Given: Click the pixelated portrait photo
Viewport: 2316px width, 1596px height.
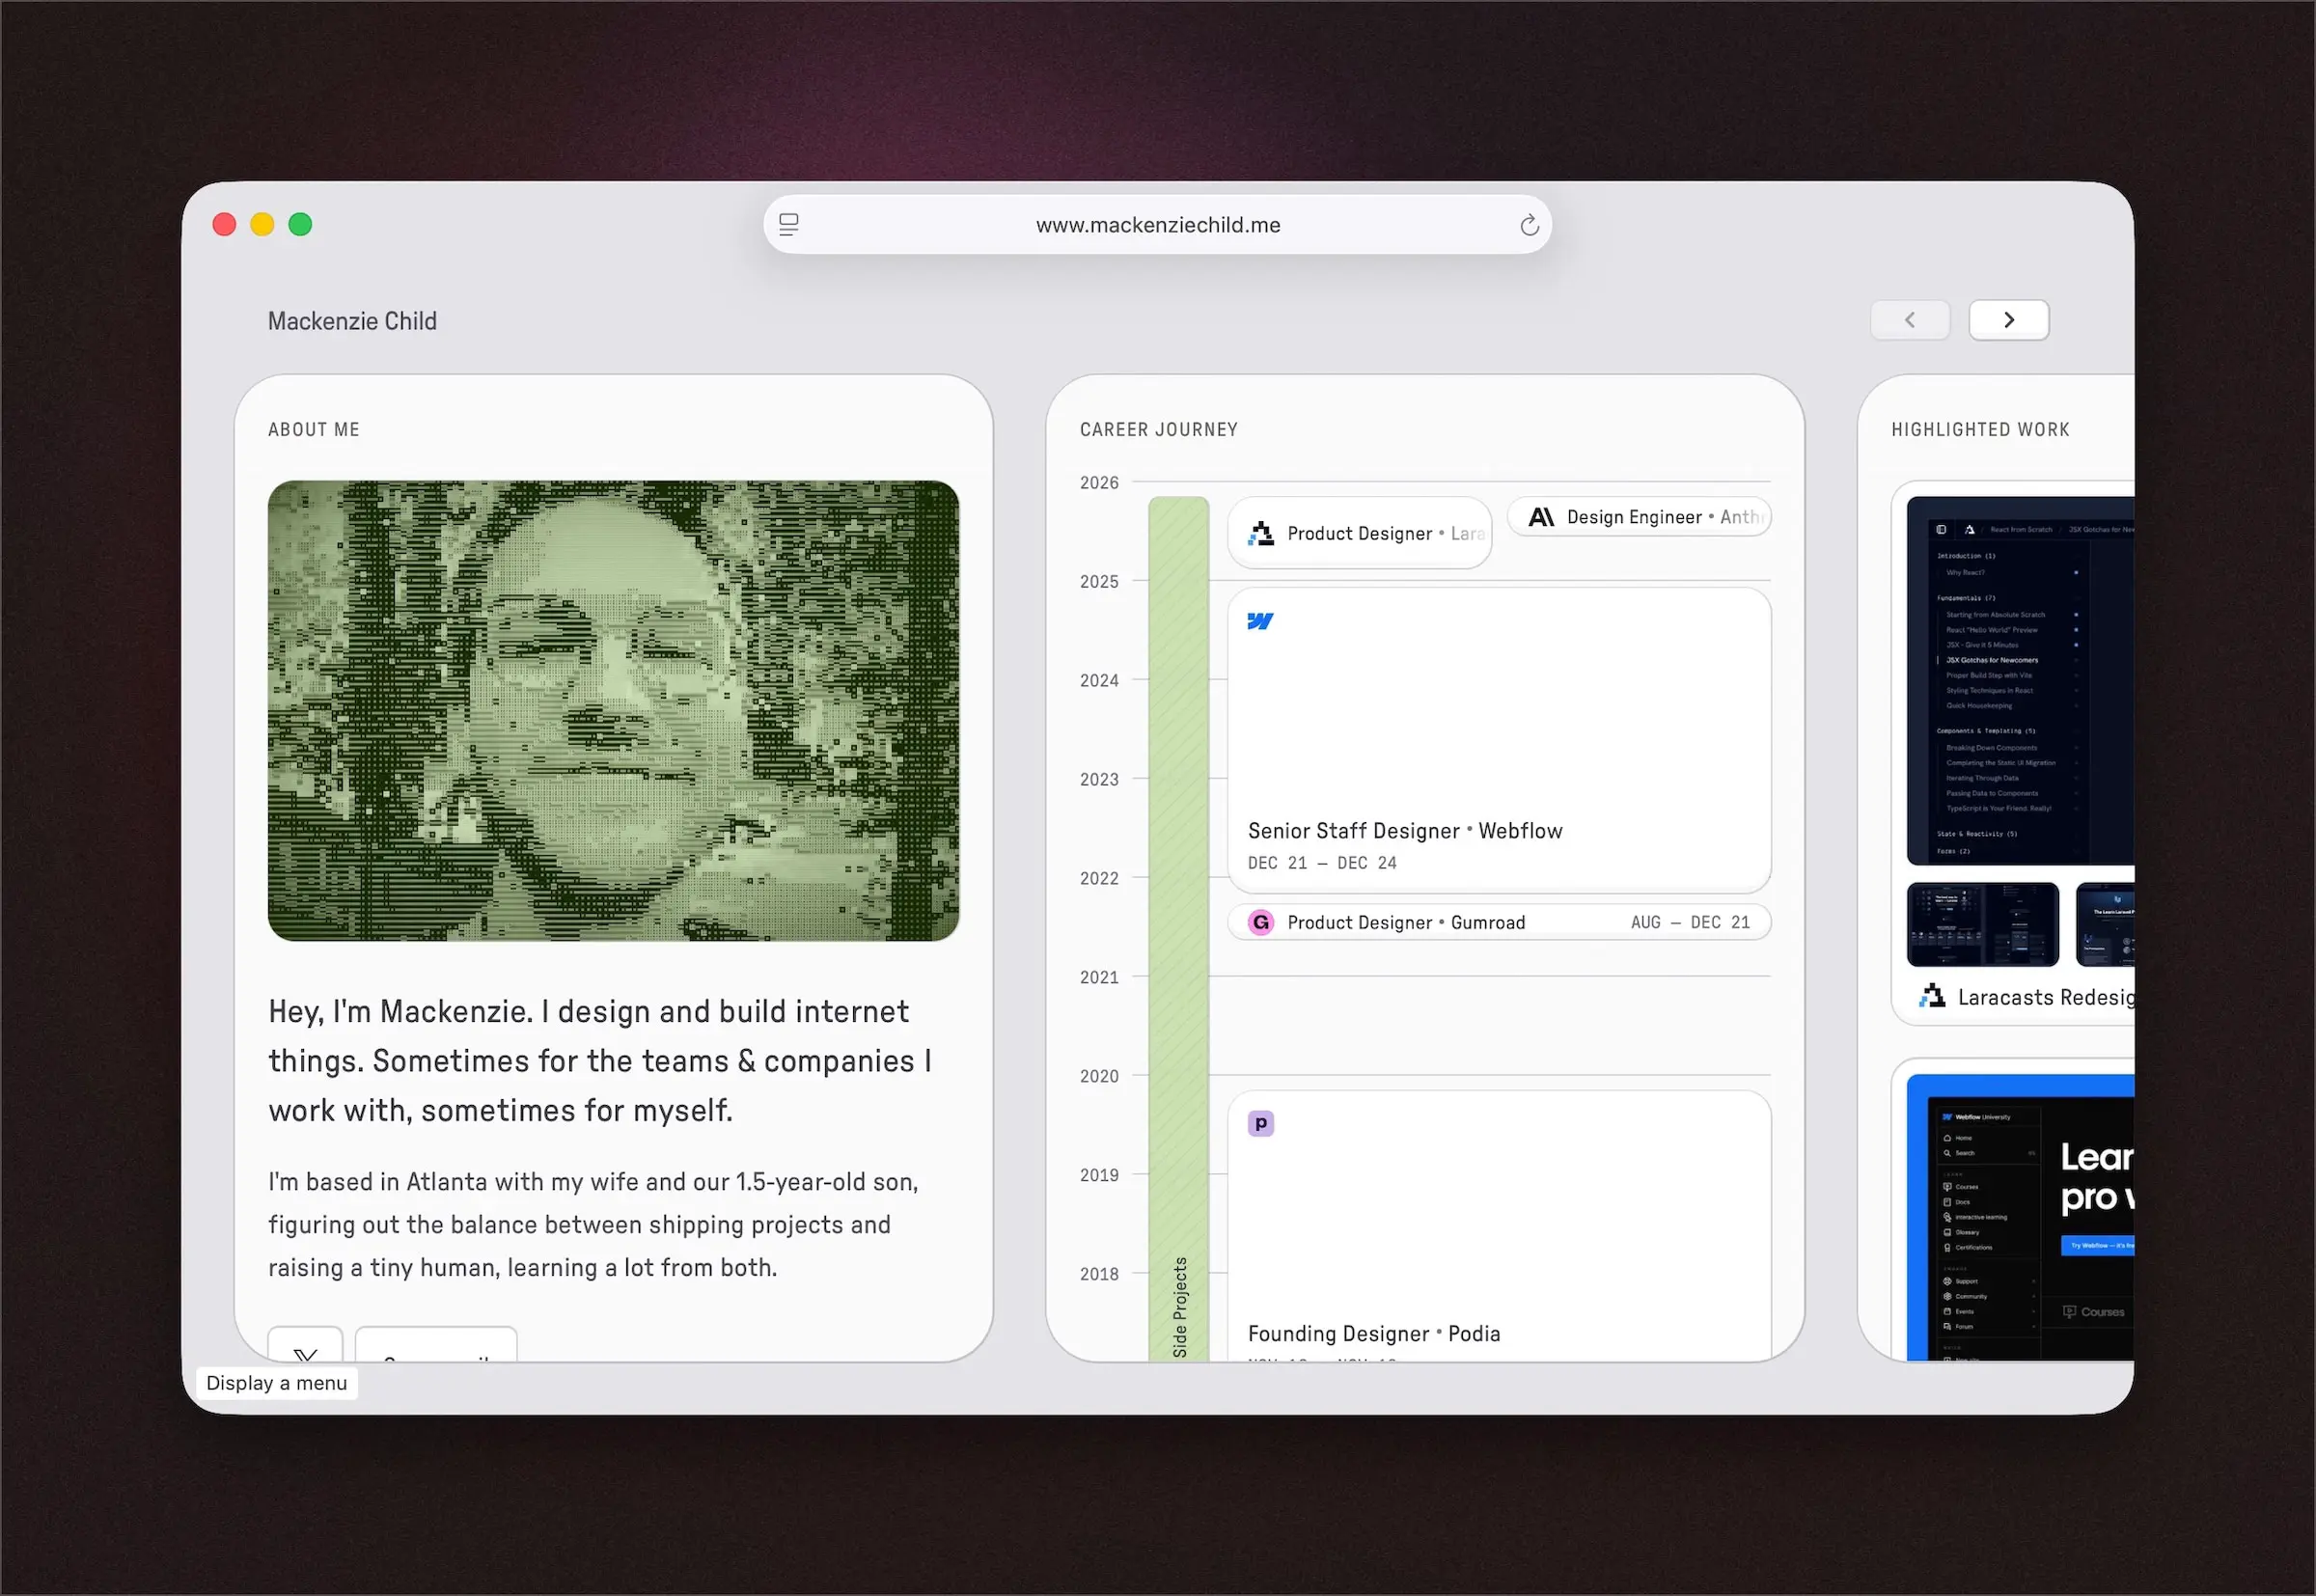Looking at the screenshot, I should pyautogui.click(x=613, y=710).
